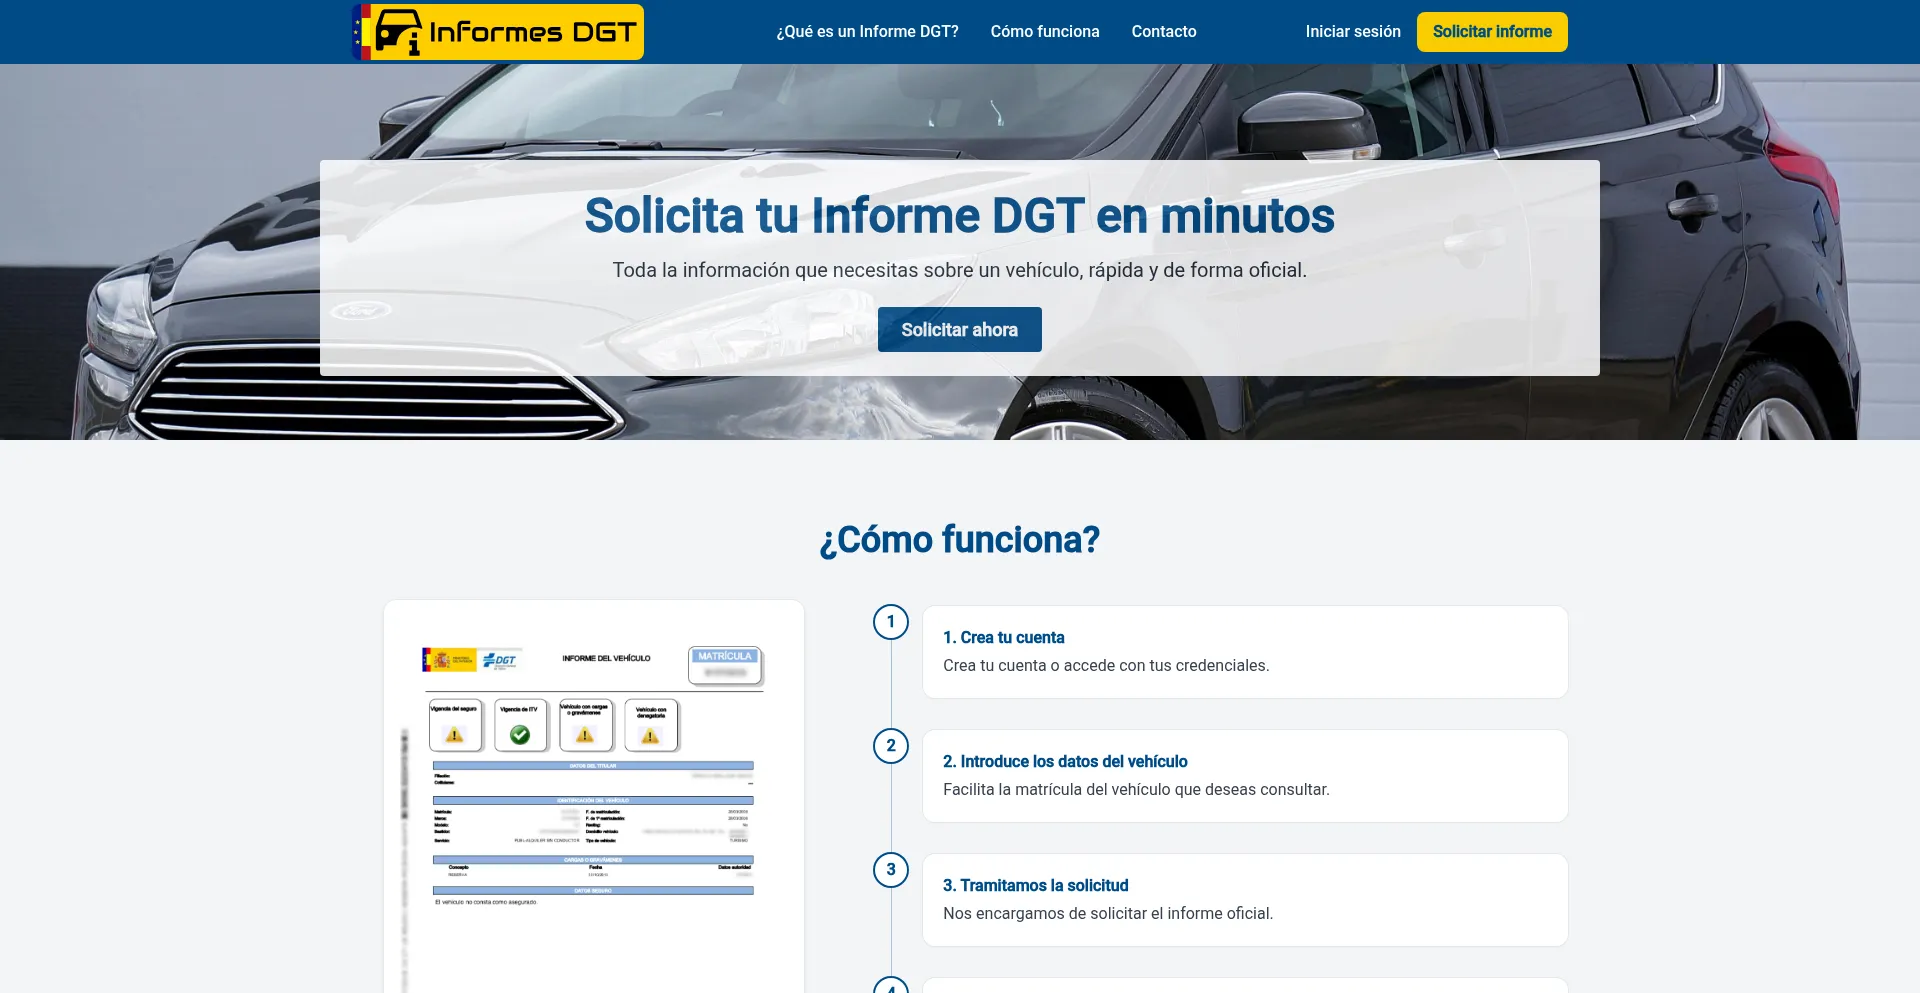This screenshot has height=993, width=1920.
Task: Click the '¿Cómo funciona?' section heading
Action: pyautogui.click(x=960, y=540)
